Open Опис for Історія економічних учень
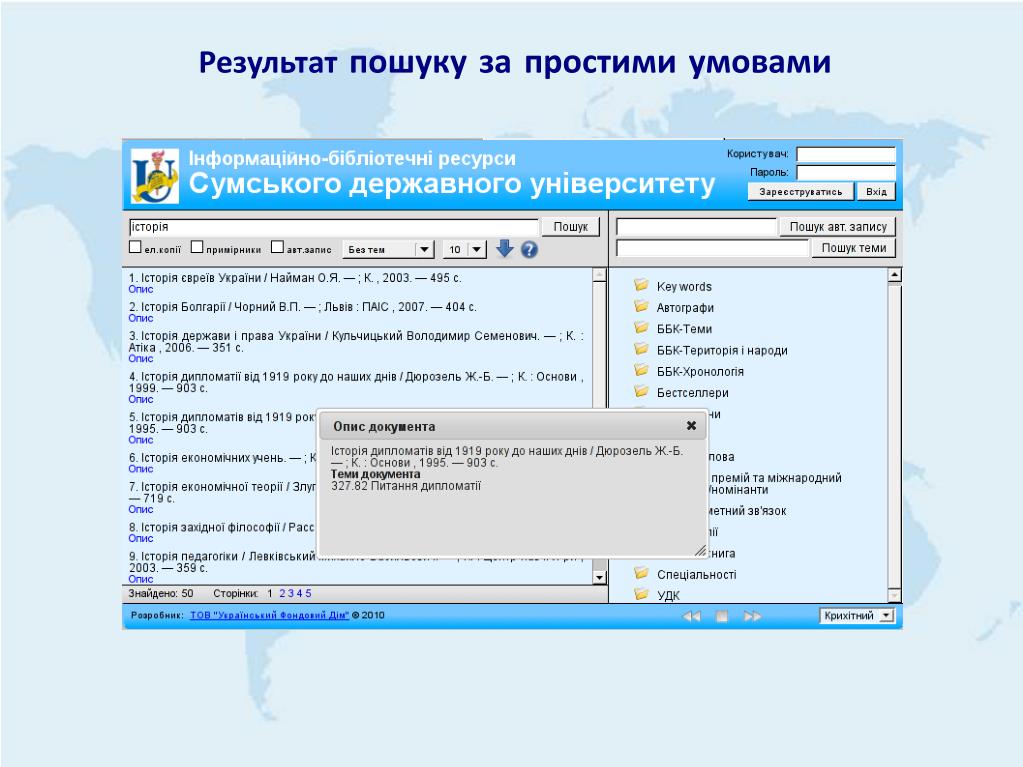This screenshot has width=1023, height=767. [141, 469]
